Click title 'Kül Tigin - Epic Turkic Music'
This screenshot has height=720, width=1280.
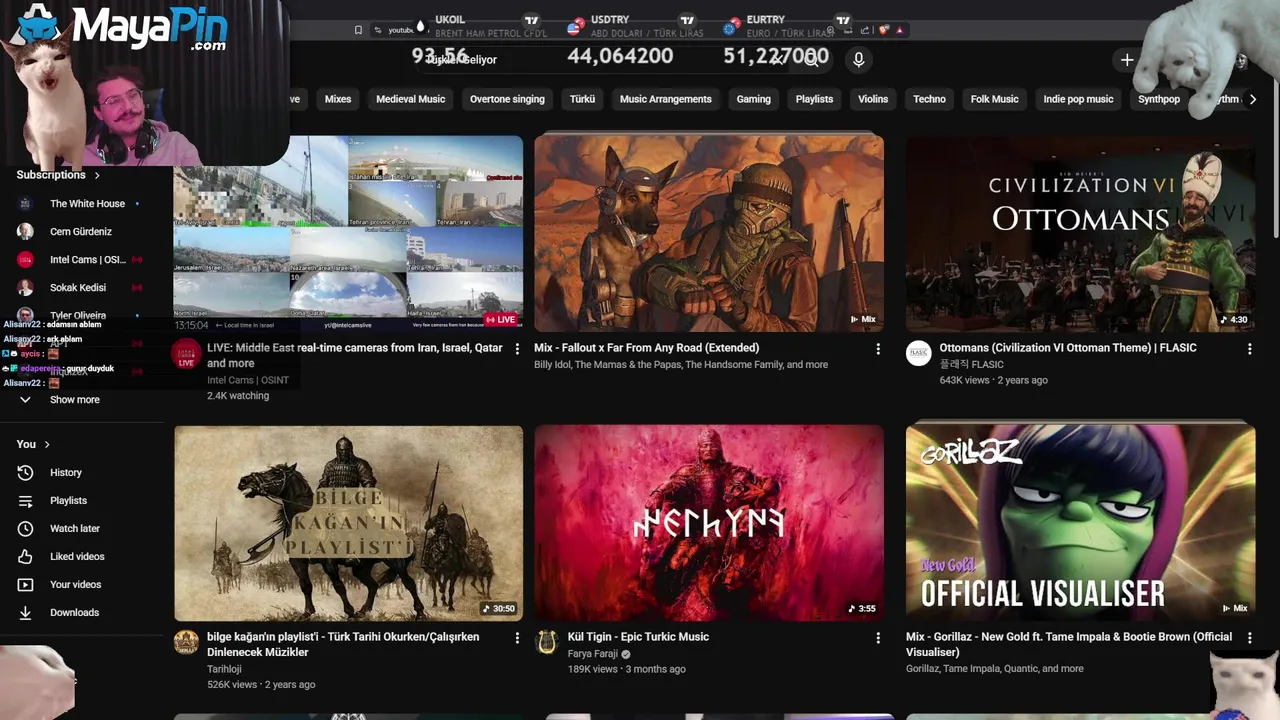[638, 637]
